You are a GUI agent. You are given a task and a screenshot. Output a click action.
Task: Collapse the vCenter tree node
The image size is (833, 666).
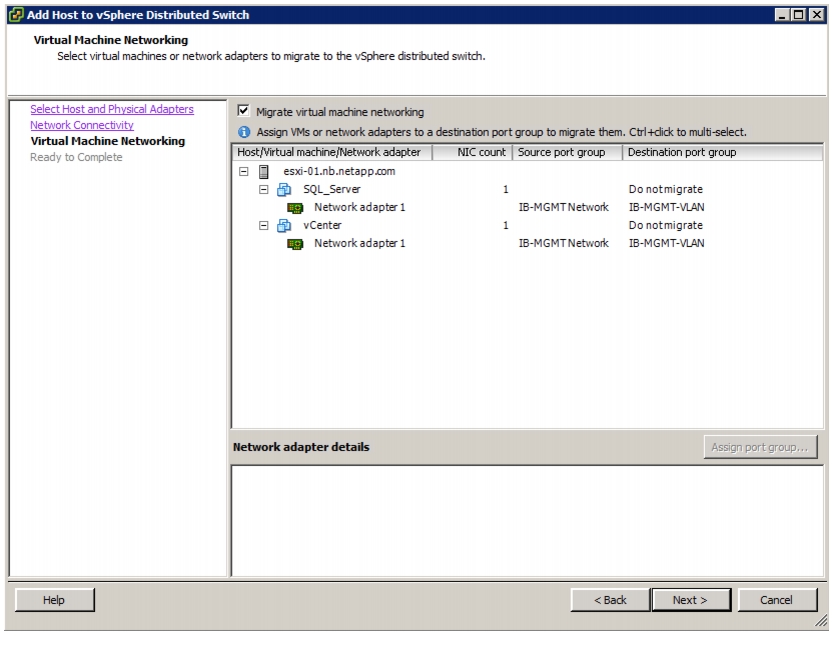264,226
